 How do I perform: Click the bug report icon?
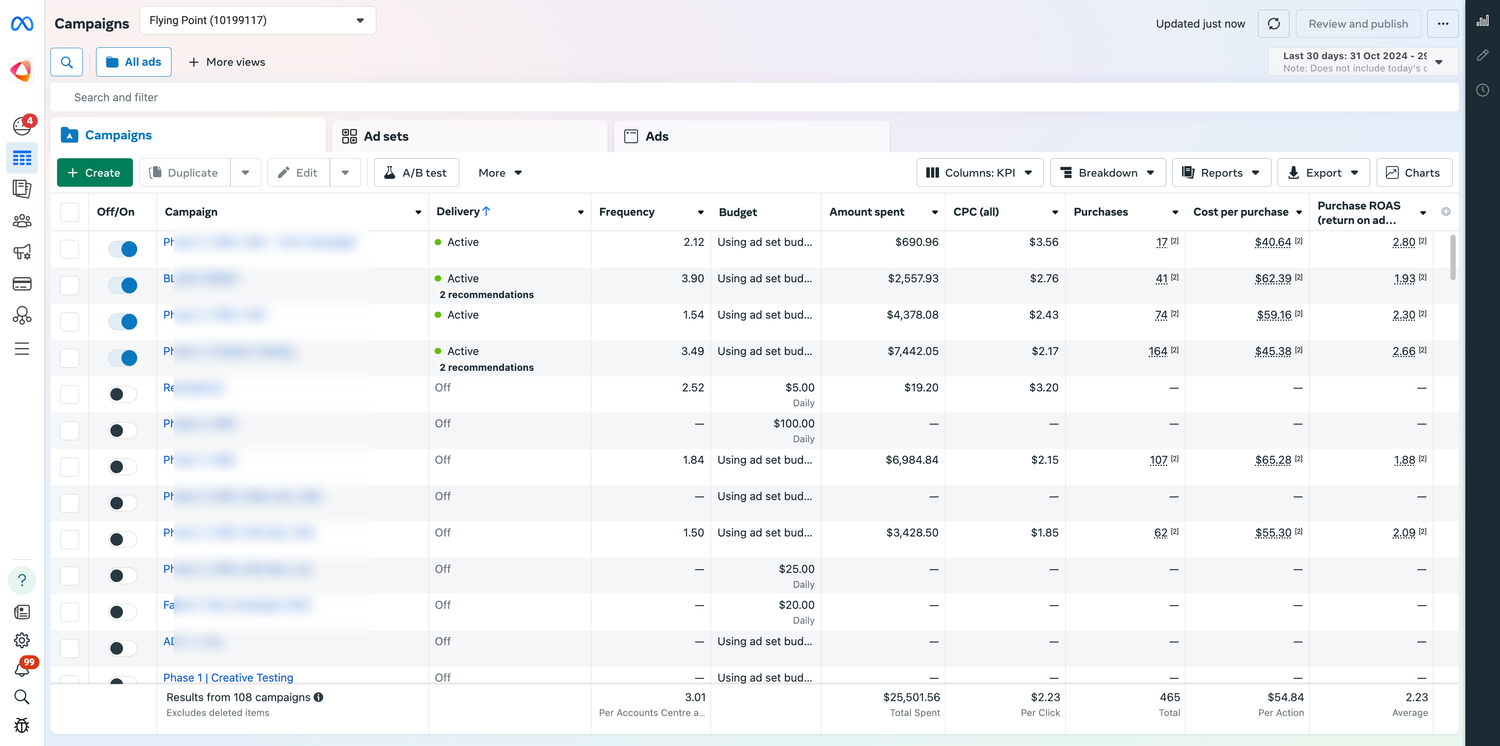(22, 725)
